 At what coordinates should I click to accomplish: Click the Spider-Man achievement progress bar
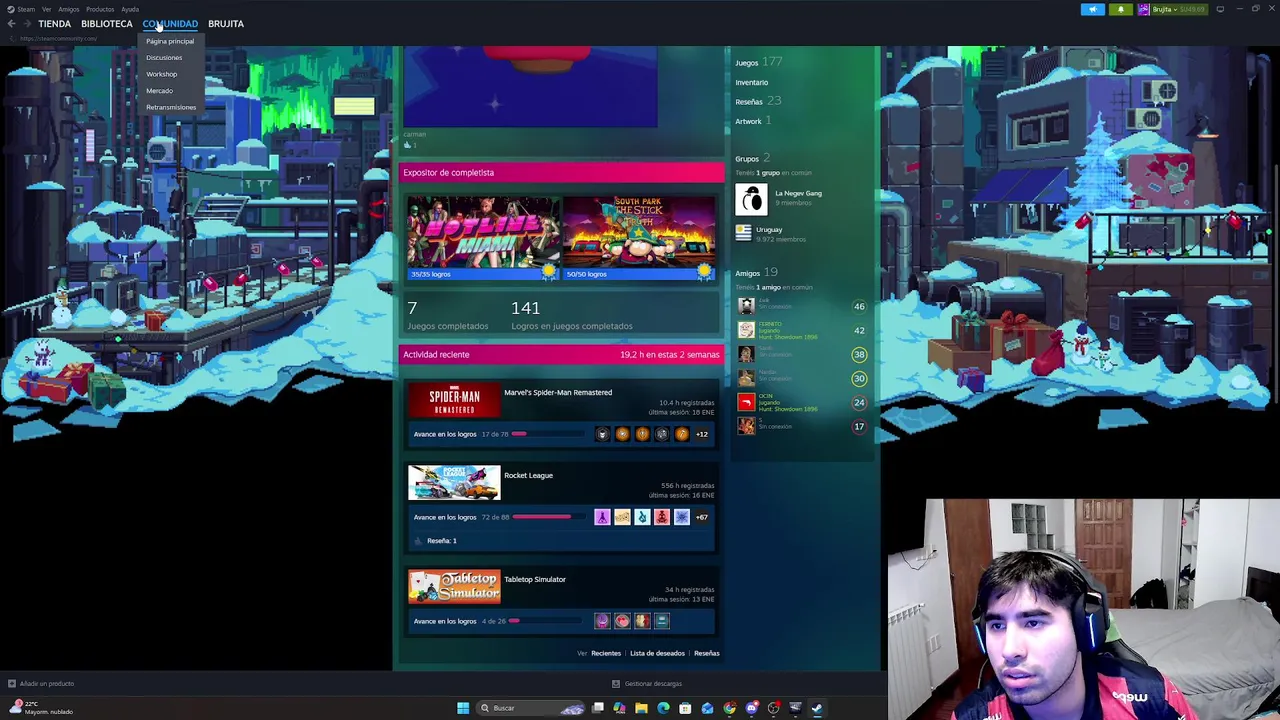pos(547,434)
